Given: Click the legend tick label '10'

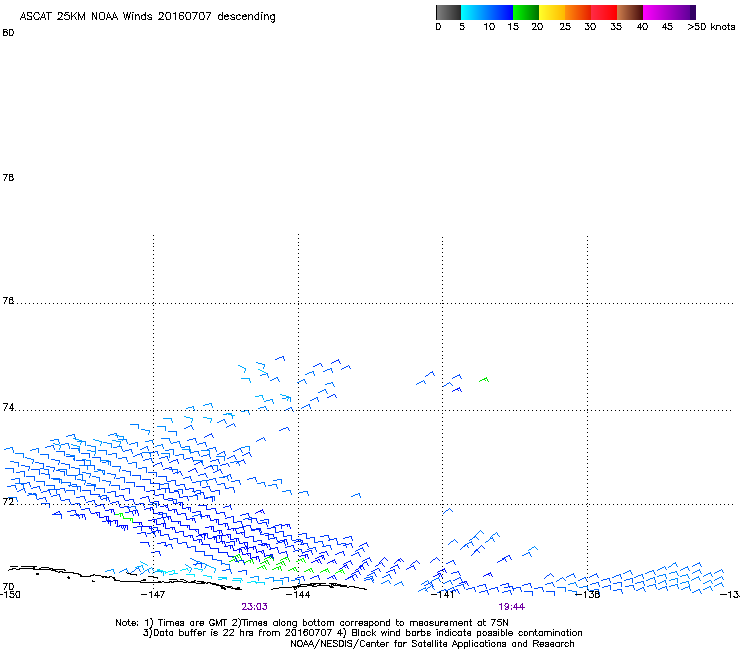Looking at the screenshot, I should click(x=489, y=27).
